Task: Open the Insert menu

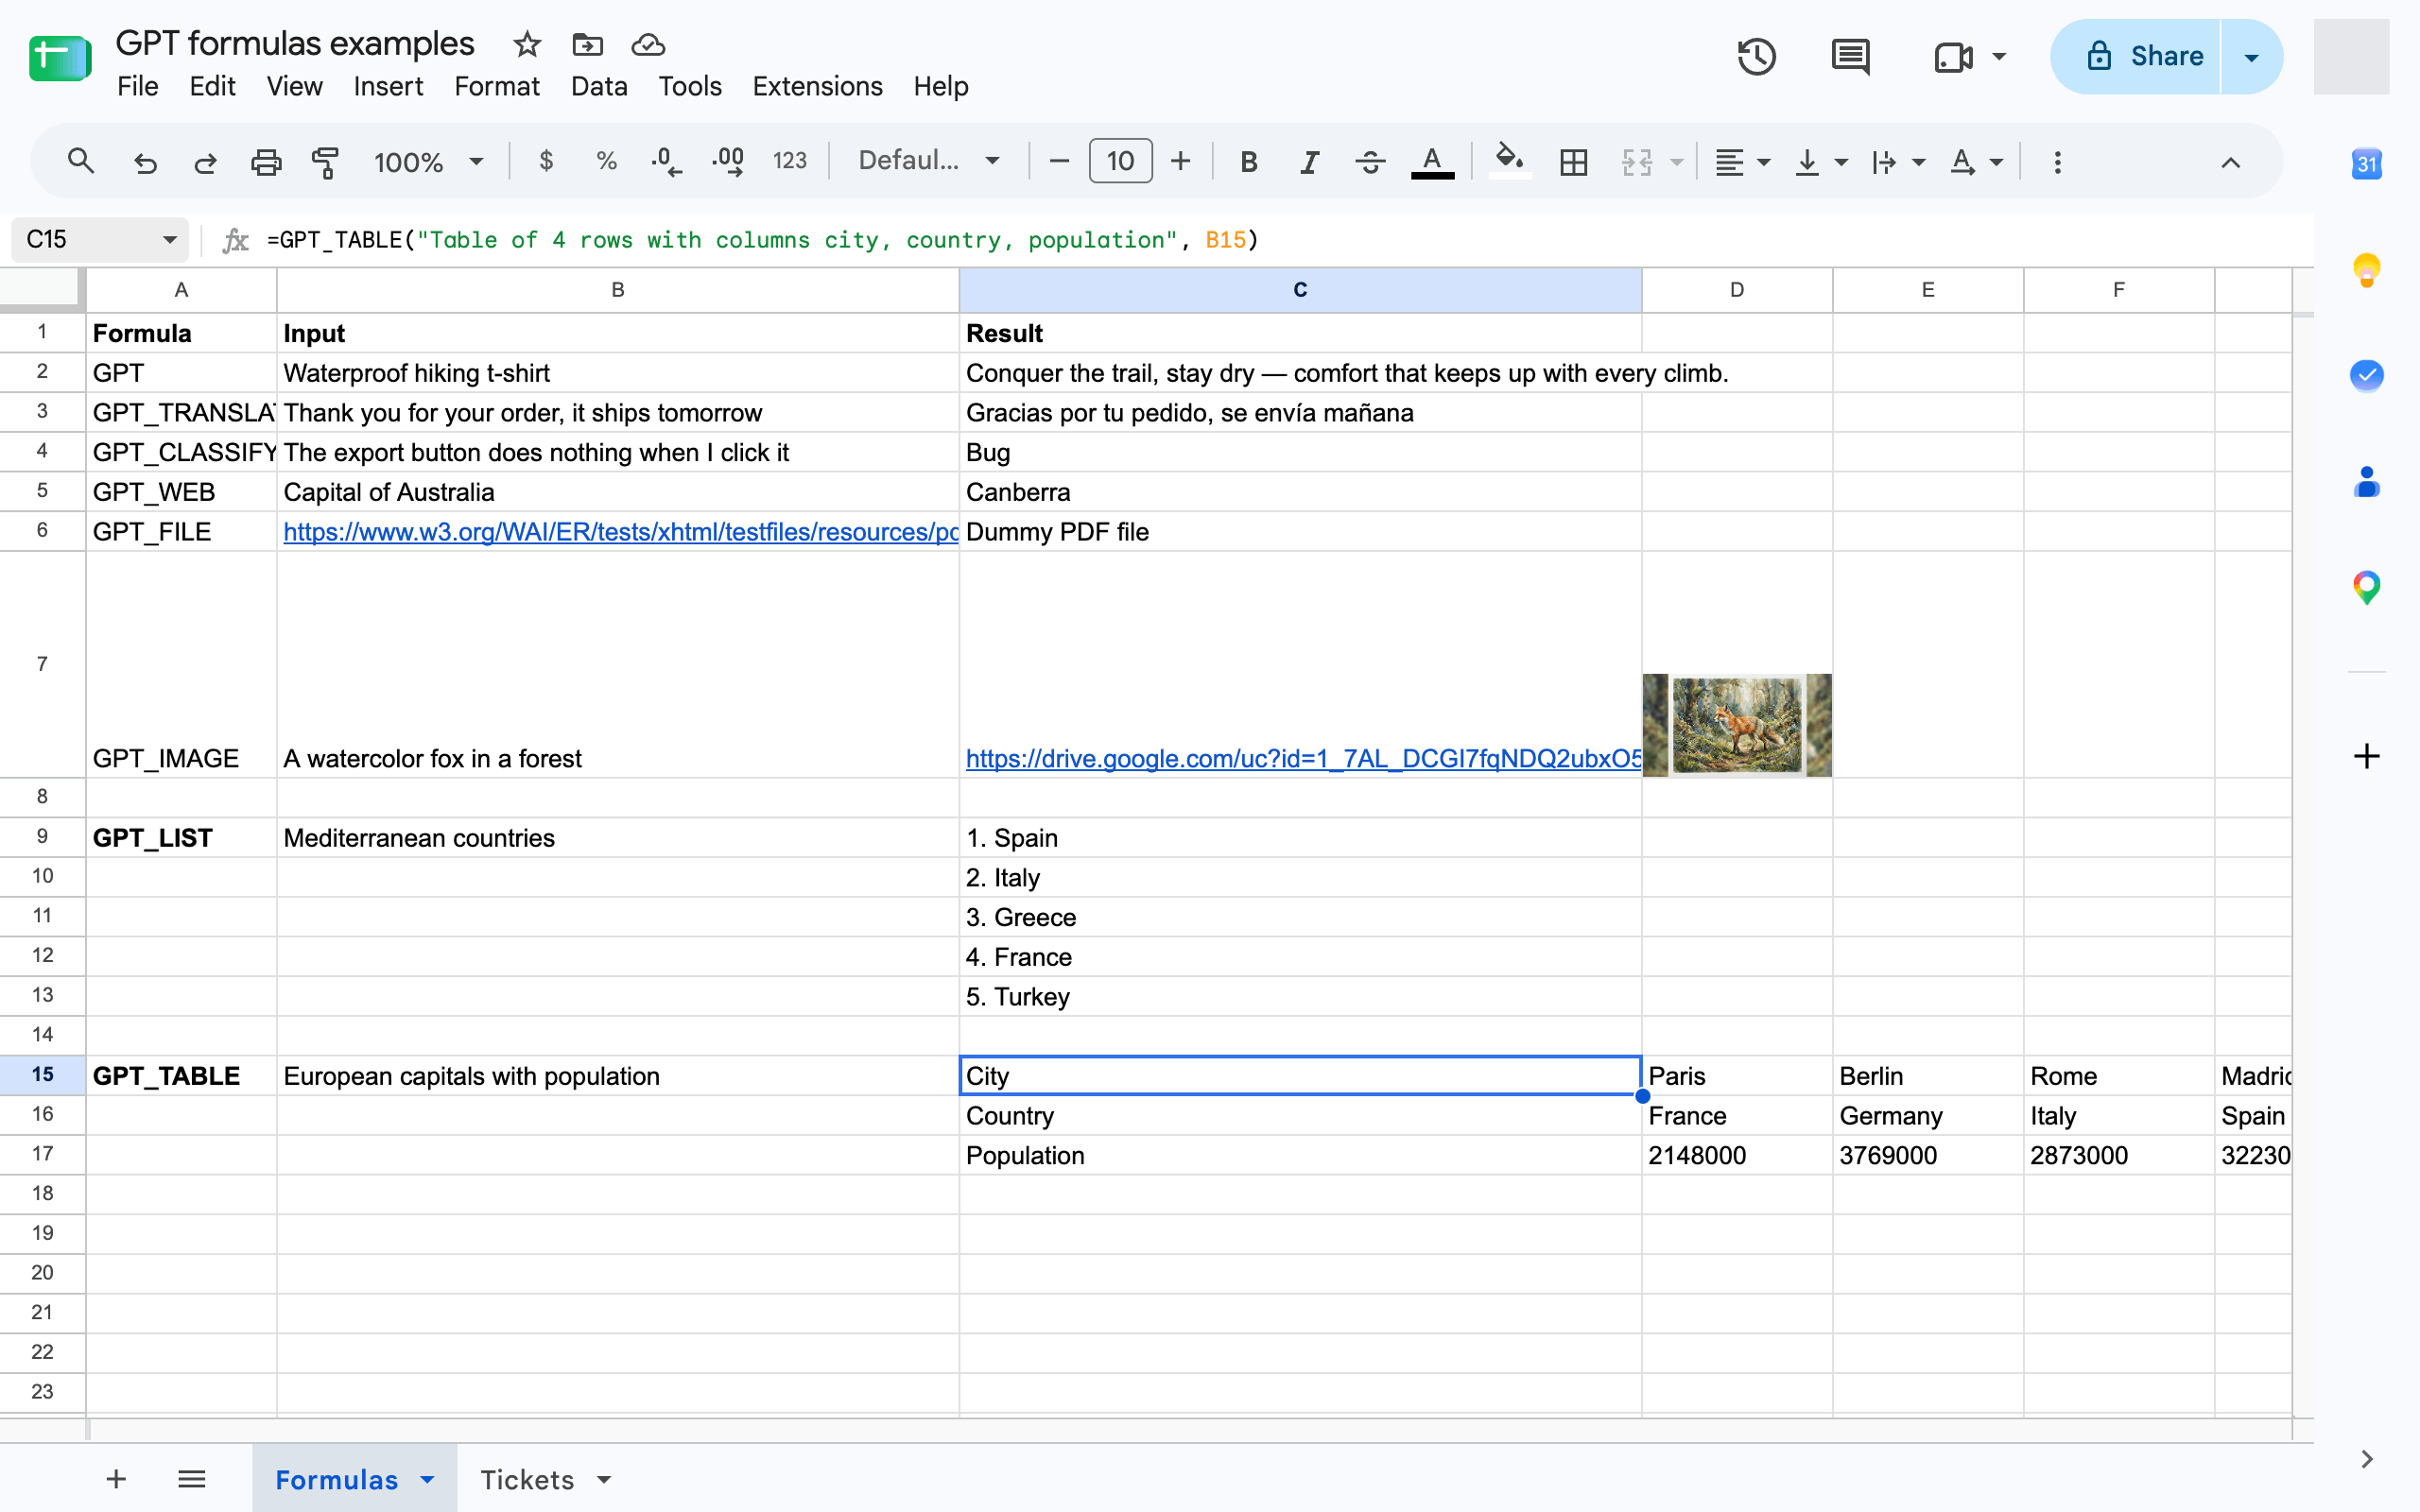Action: [388, 87]
